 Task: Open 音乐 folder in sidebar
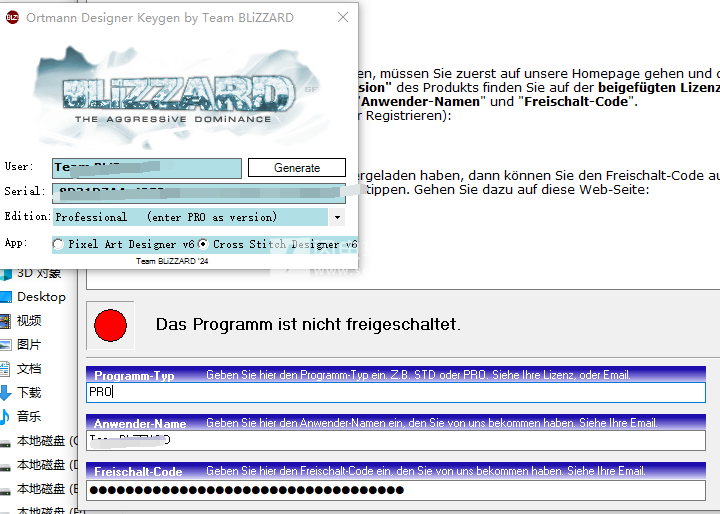pos(29,416)
